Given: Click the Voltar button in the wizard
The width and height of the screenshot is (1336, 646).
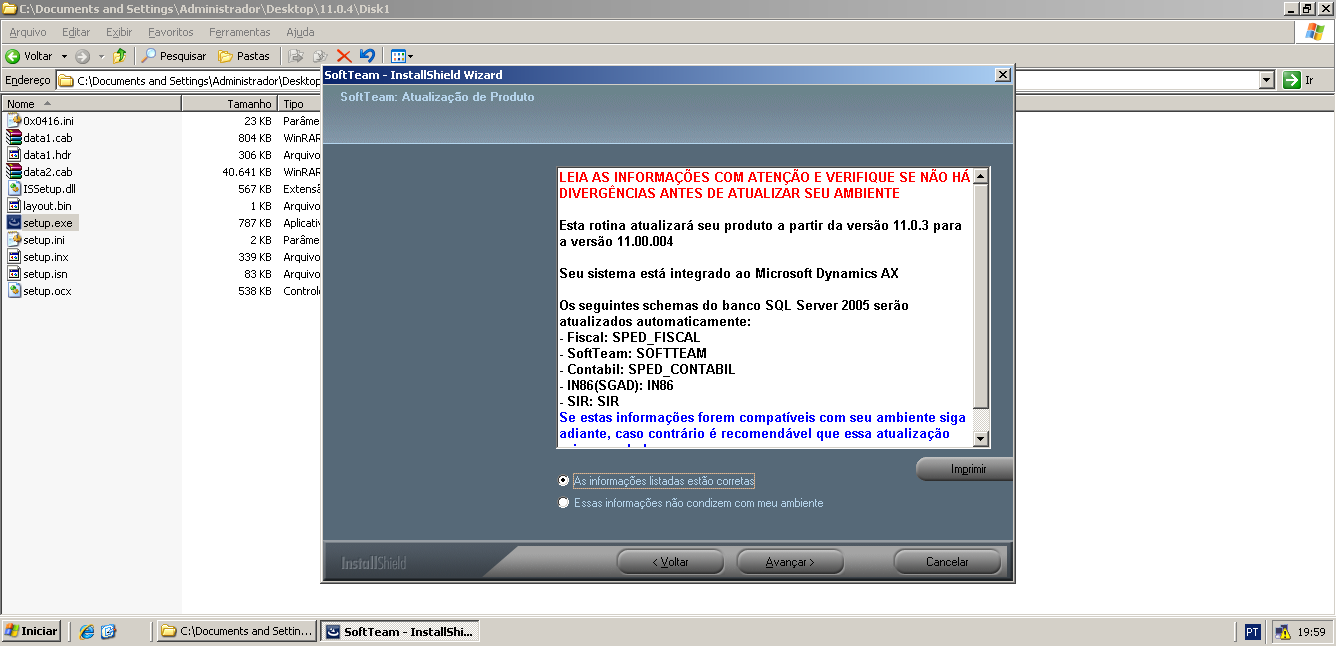Looking at the screenshot, I should click(x=670, y=562).
